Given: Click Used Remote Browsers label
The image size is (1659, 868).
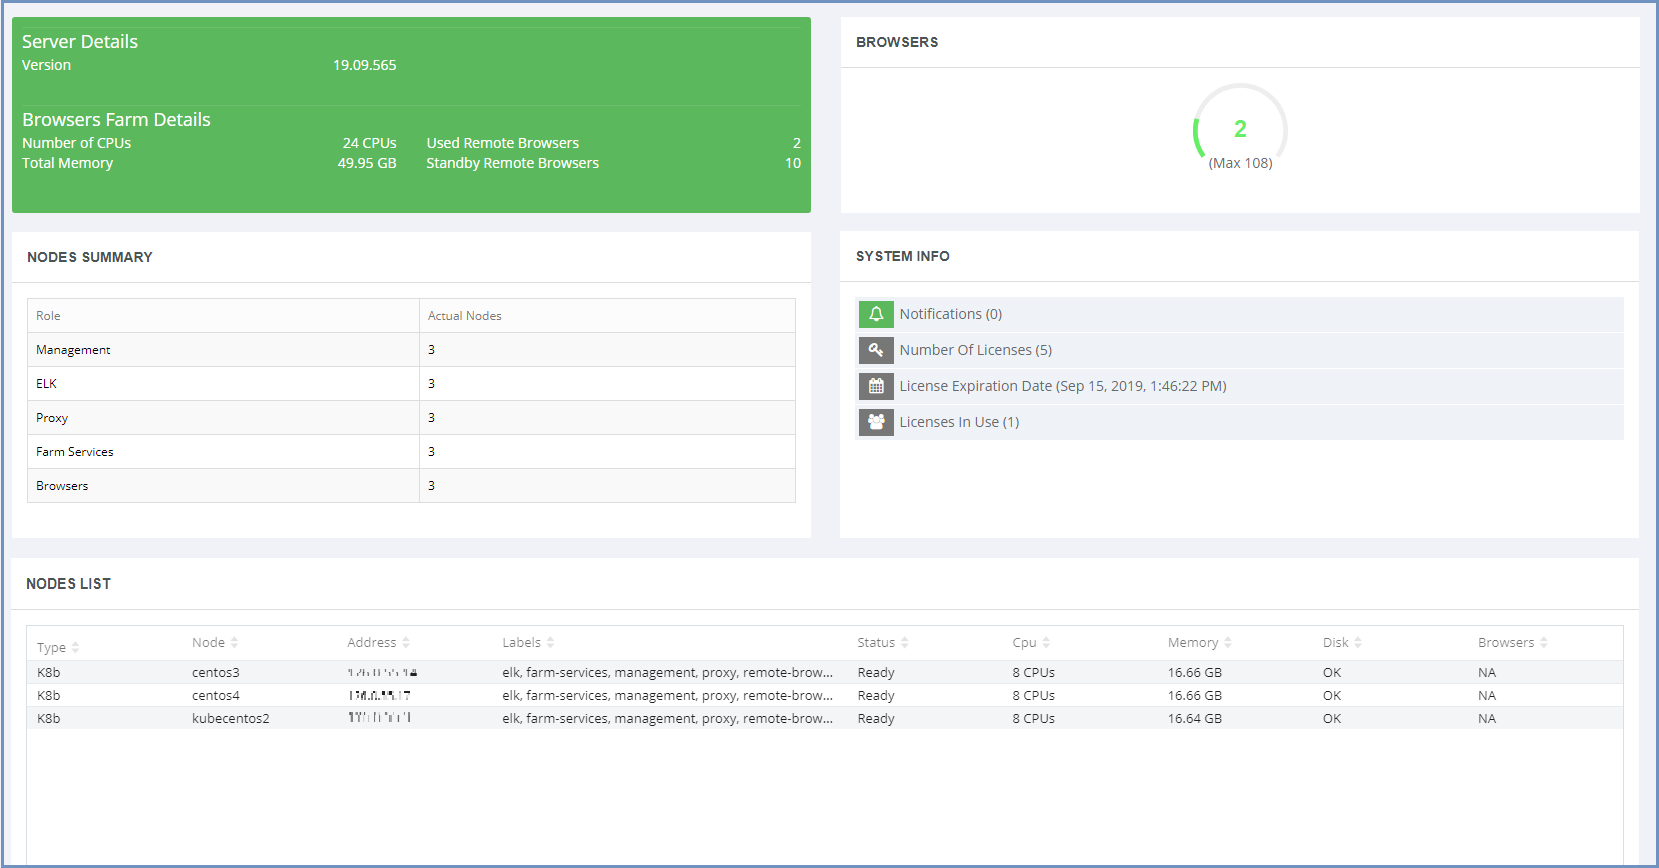Looking at the screenshot, I should coord(503,143).
